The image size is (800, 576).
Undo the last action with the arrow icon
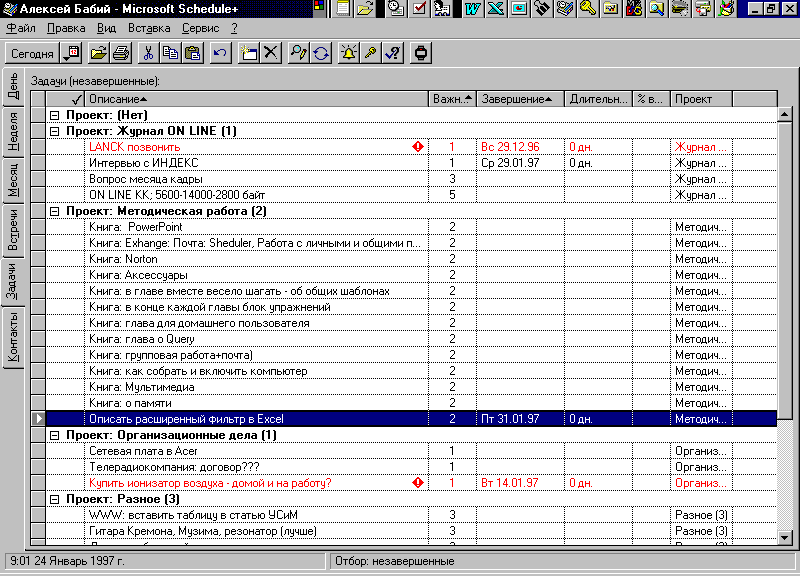tap(220, 53)
